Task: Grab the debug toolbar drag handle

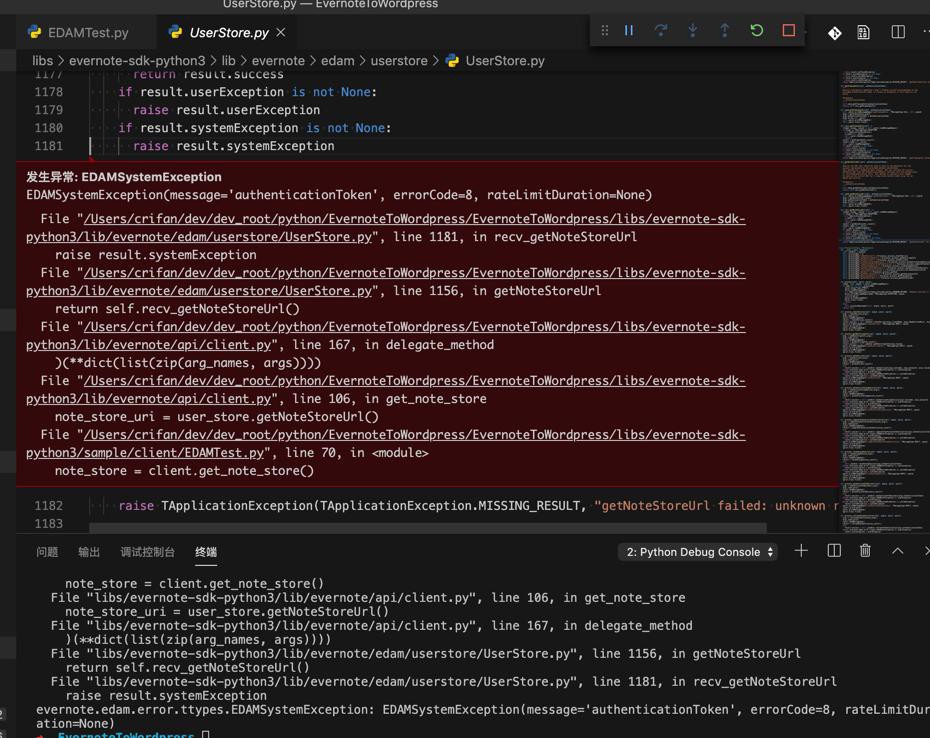Action: (604, 30)
